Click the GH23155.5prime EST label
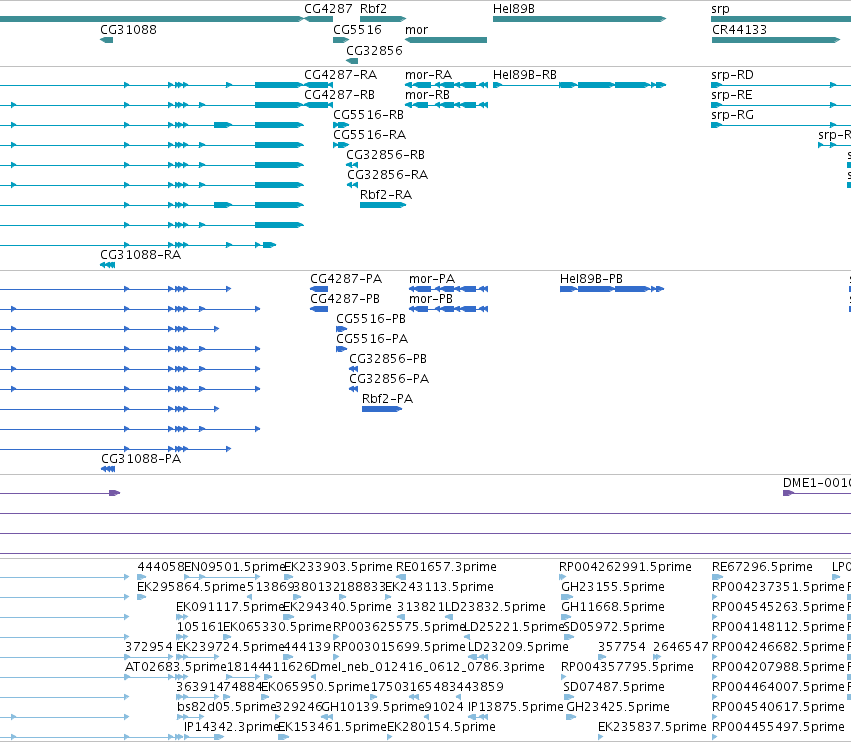The image size is (851, 742). click(x=613, y=587)
